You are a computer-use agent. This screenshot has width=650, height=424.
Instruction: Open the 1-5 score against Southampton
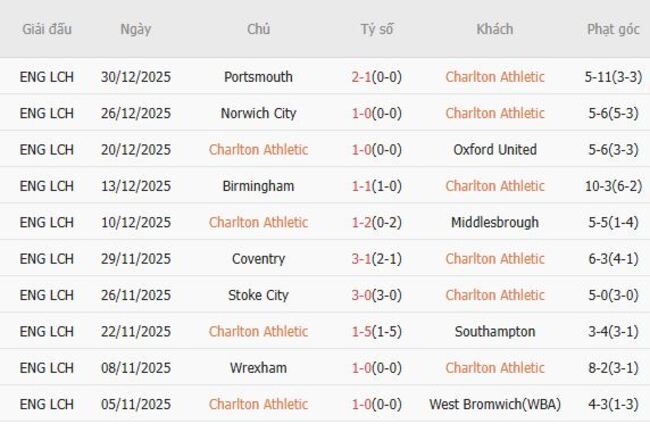363,331
